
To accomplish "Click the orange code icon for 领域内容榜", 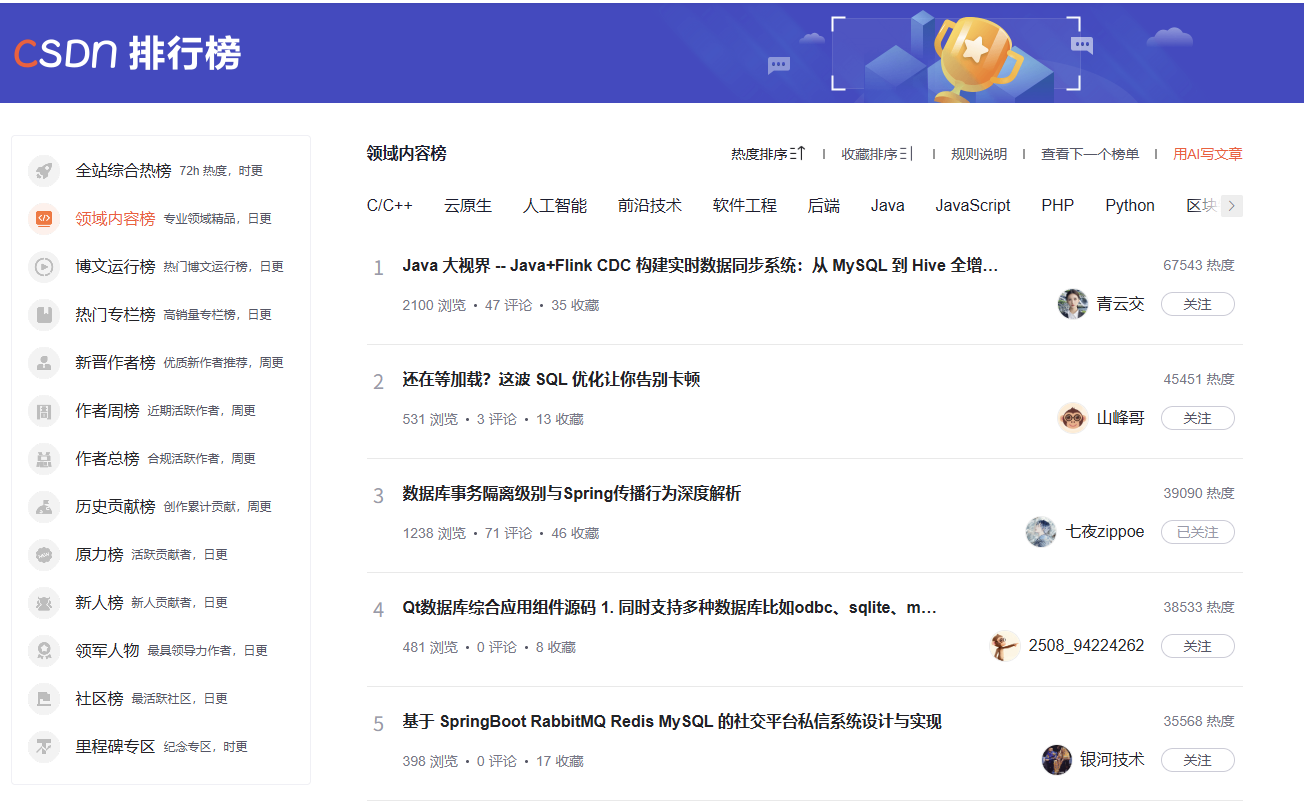I will pyautogui.click(x=44, y=219).
